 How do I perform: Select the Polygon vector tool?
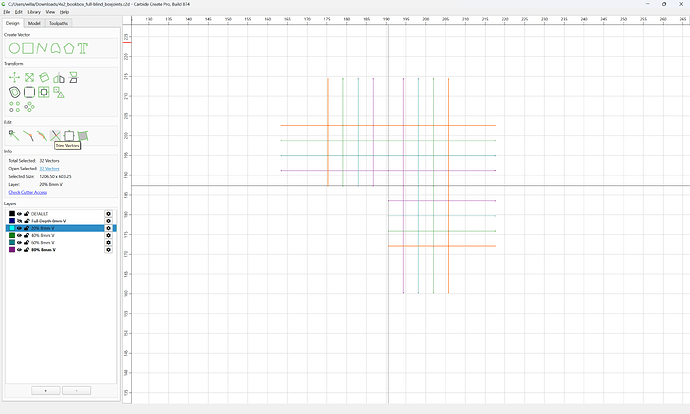click(69, 48)
